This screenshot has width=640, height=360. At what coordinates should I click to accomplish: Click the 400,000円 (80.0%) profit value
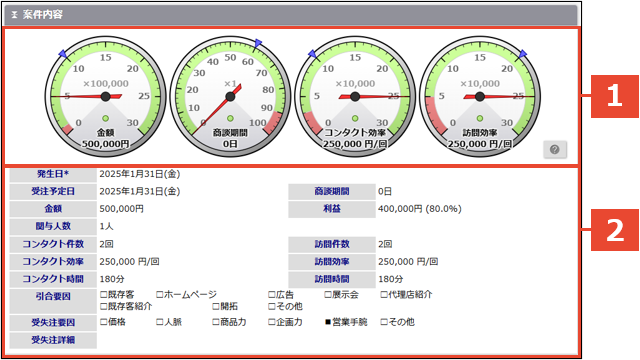click(420, 209)
